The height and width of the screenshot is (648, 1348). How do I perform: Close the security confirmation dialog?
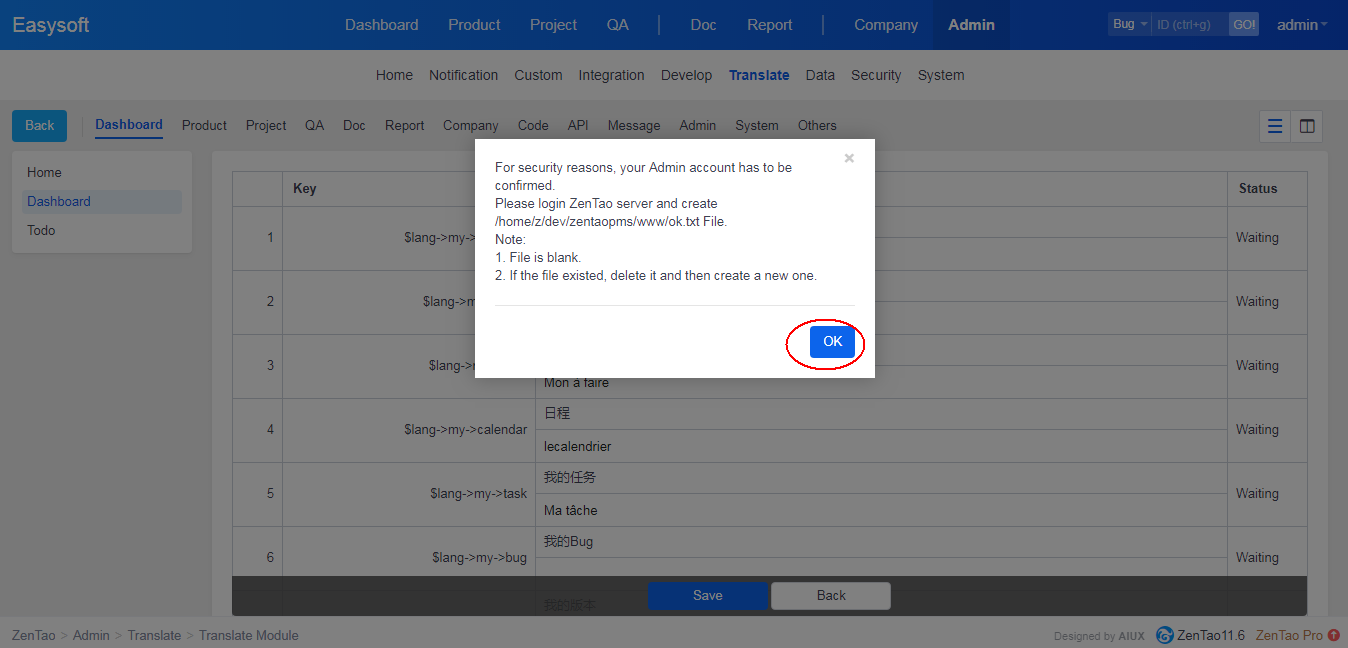click(849, 158)
